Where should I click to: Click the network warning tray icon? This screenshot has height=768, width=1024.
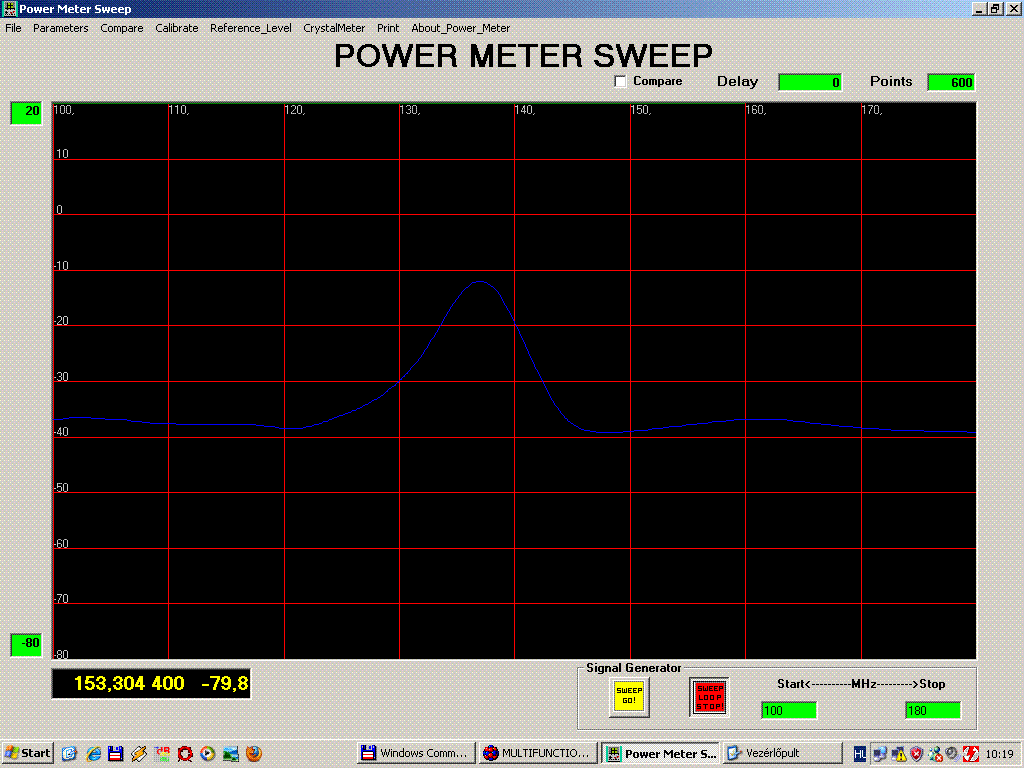click(x=899, y=754)
